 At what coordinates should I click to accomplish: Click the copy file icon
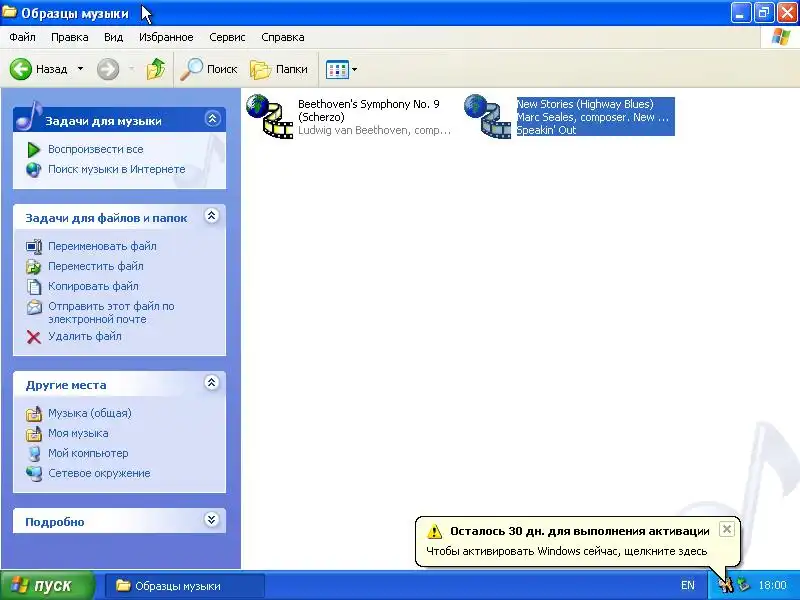34,287
